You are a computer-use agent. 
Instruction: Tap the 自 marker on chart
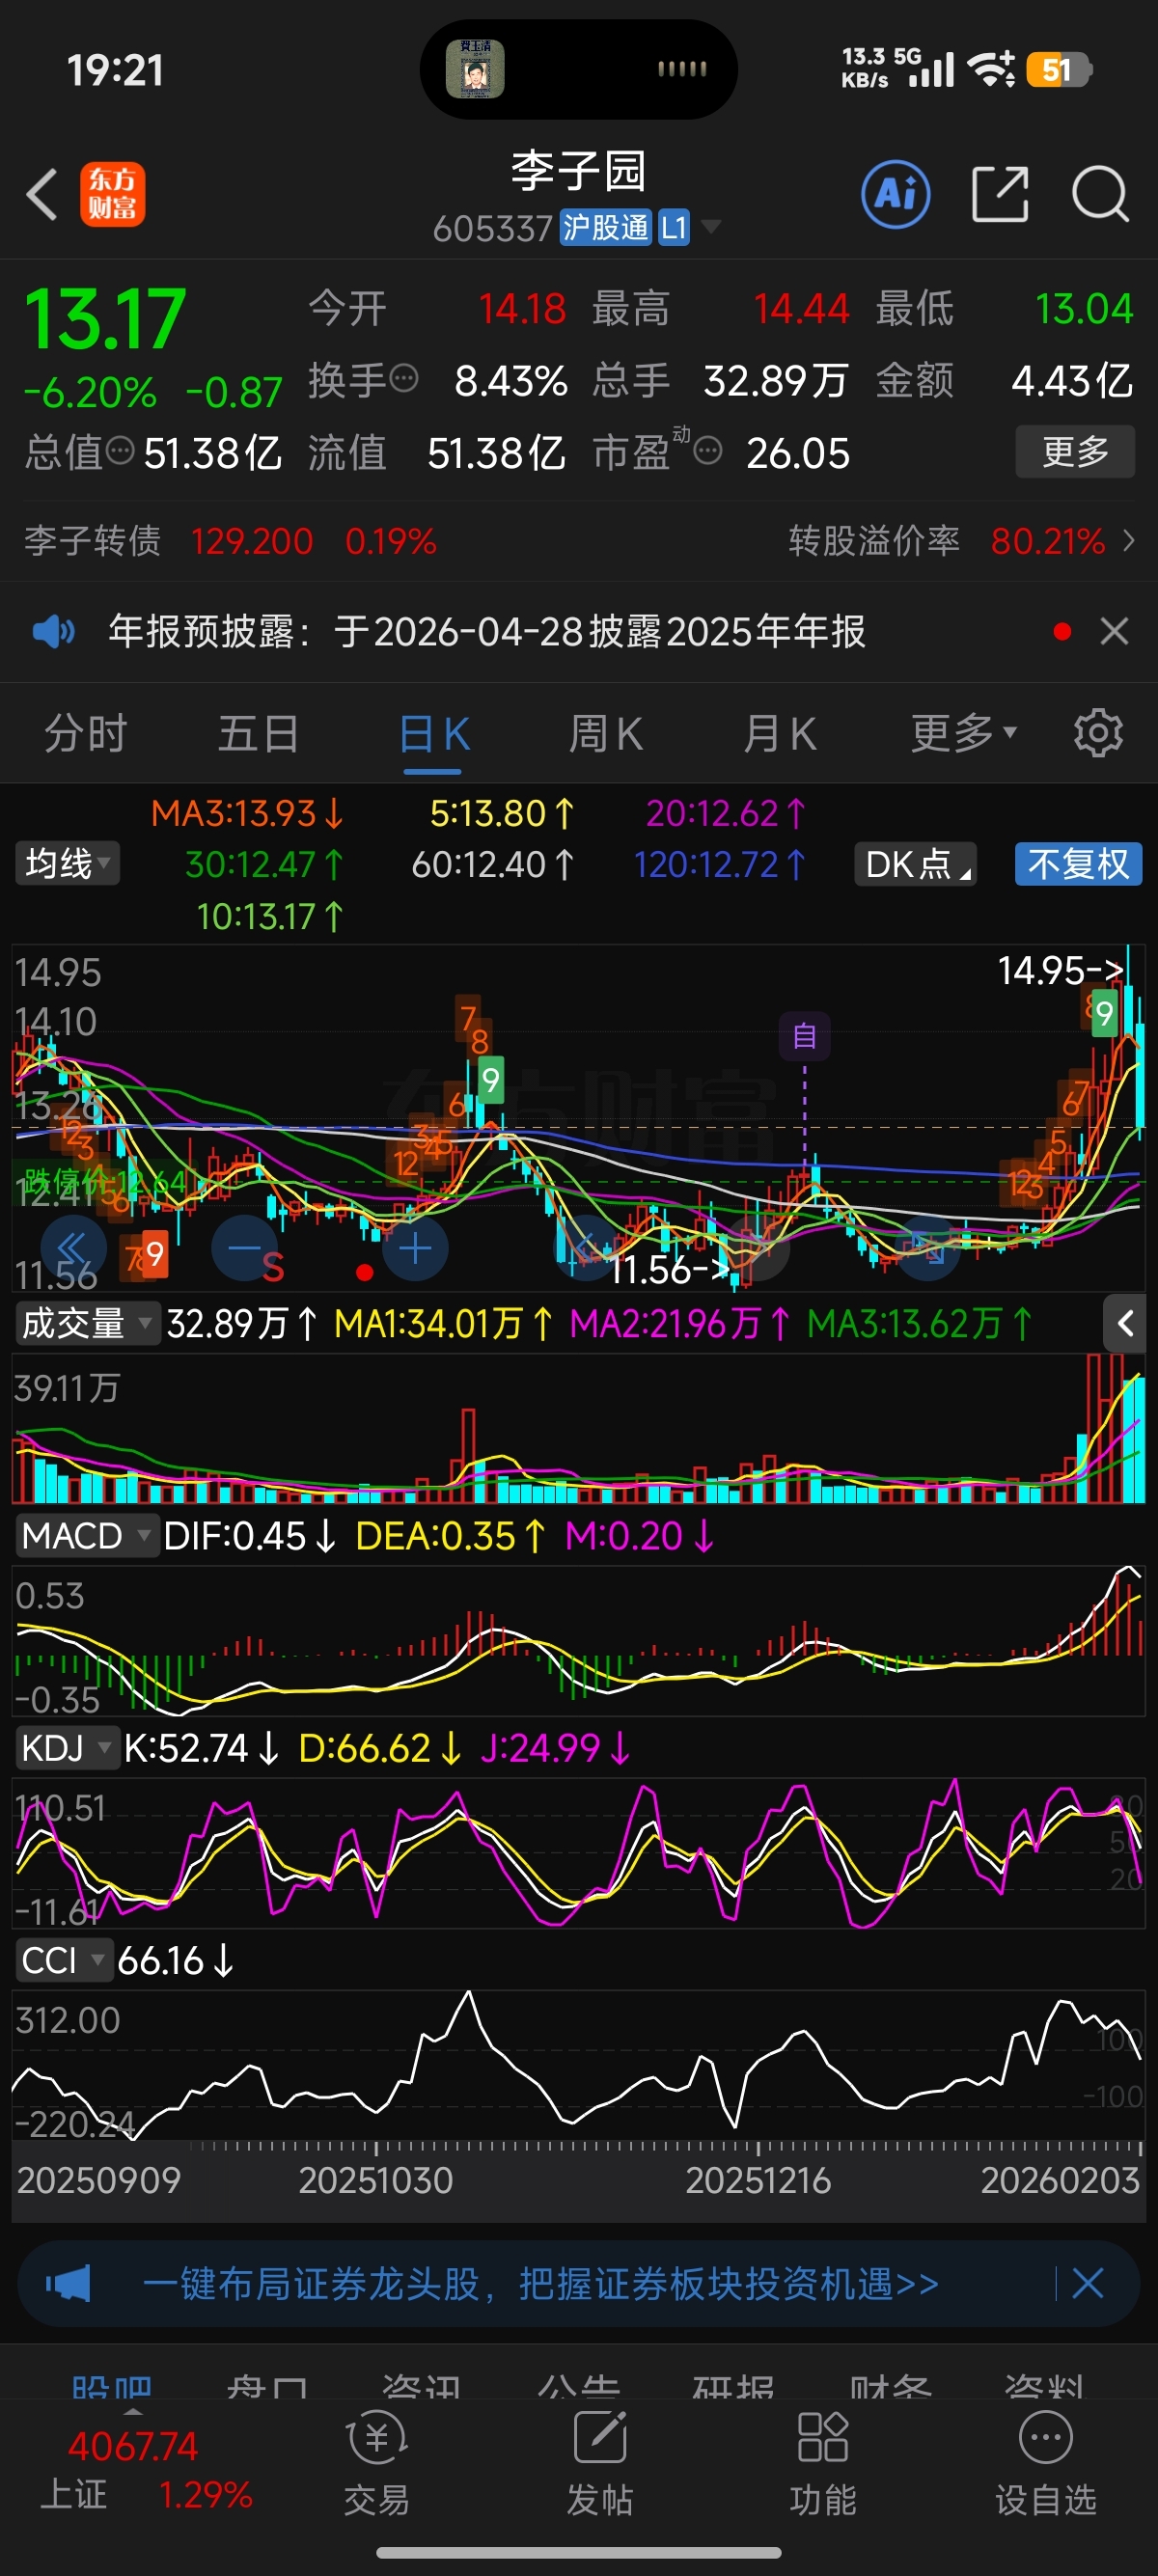(804, 1035)
